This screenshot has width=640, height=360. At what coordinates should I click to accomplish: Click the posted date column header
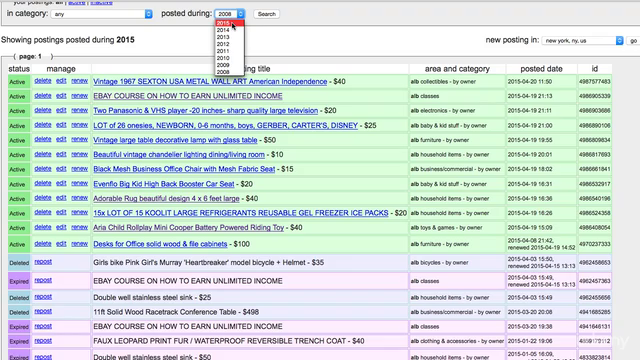(x=542, y=69)
